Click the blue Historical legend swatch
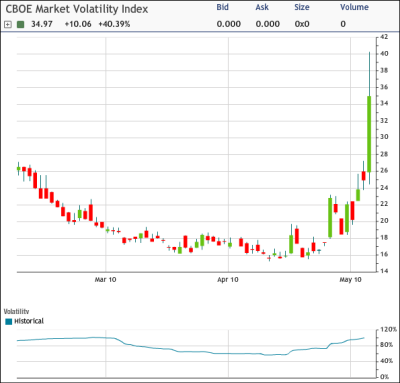The width and height of the screenshot is (400, 383). pos(9,321)
